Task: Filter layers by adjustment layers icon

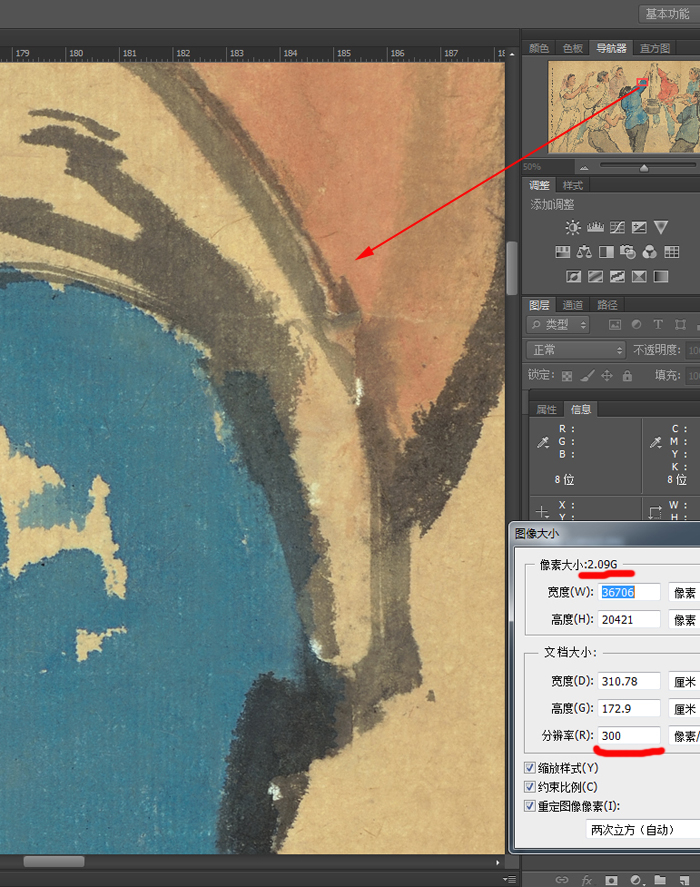Action: coord(637,325)
